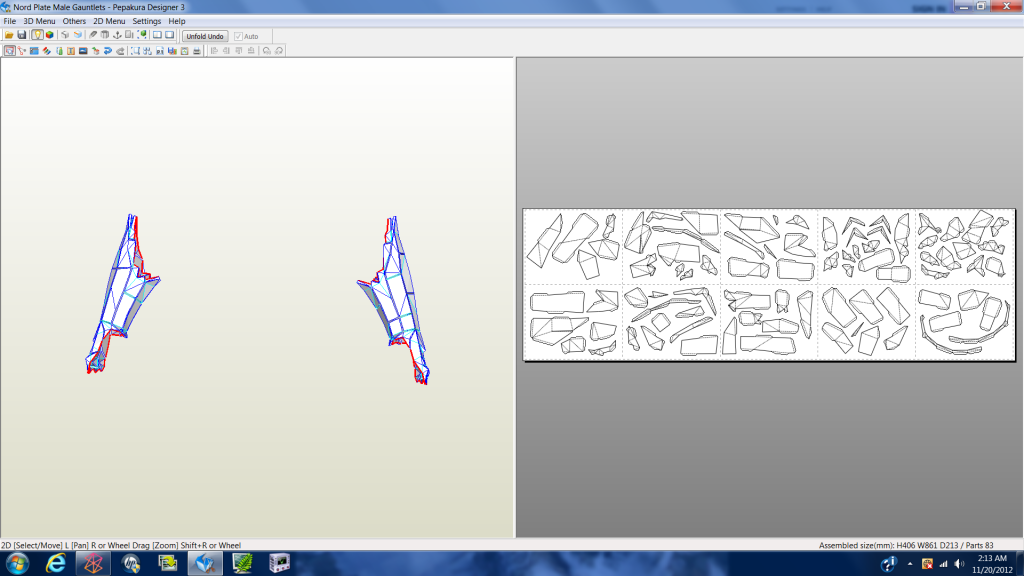Click the green fern monitor taskbar icon
The width and height of the screenshot is (1024, 576).
(242, 563)
